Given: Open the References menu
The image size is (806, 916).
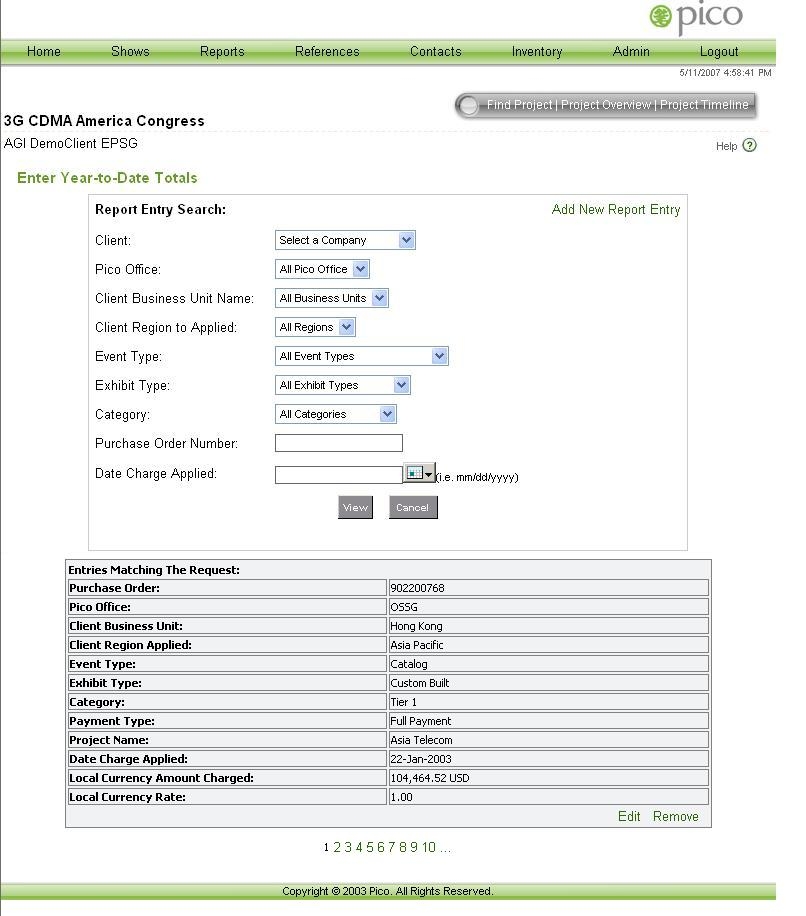Looking at the screenshot, I should (x=327, y=51).
